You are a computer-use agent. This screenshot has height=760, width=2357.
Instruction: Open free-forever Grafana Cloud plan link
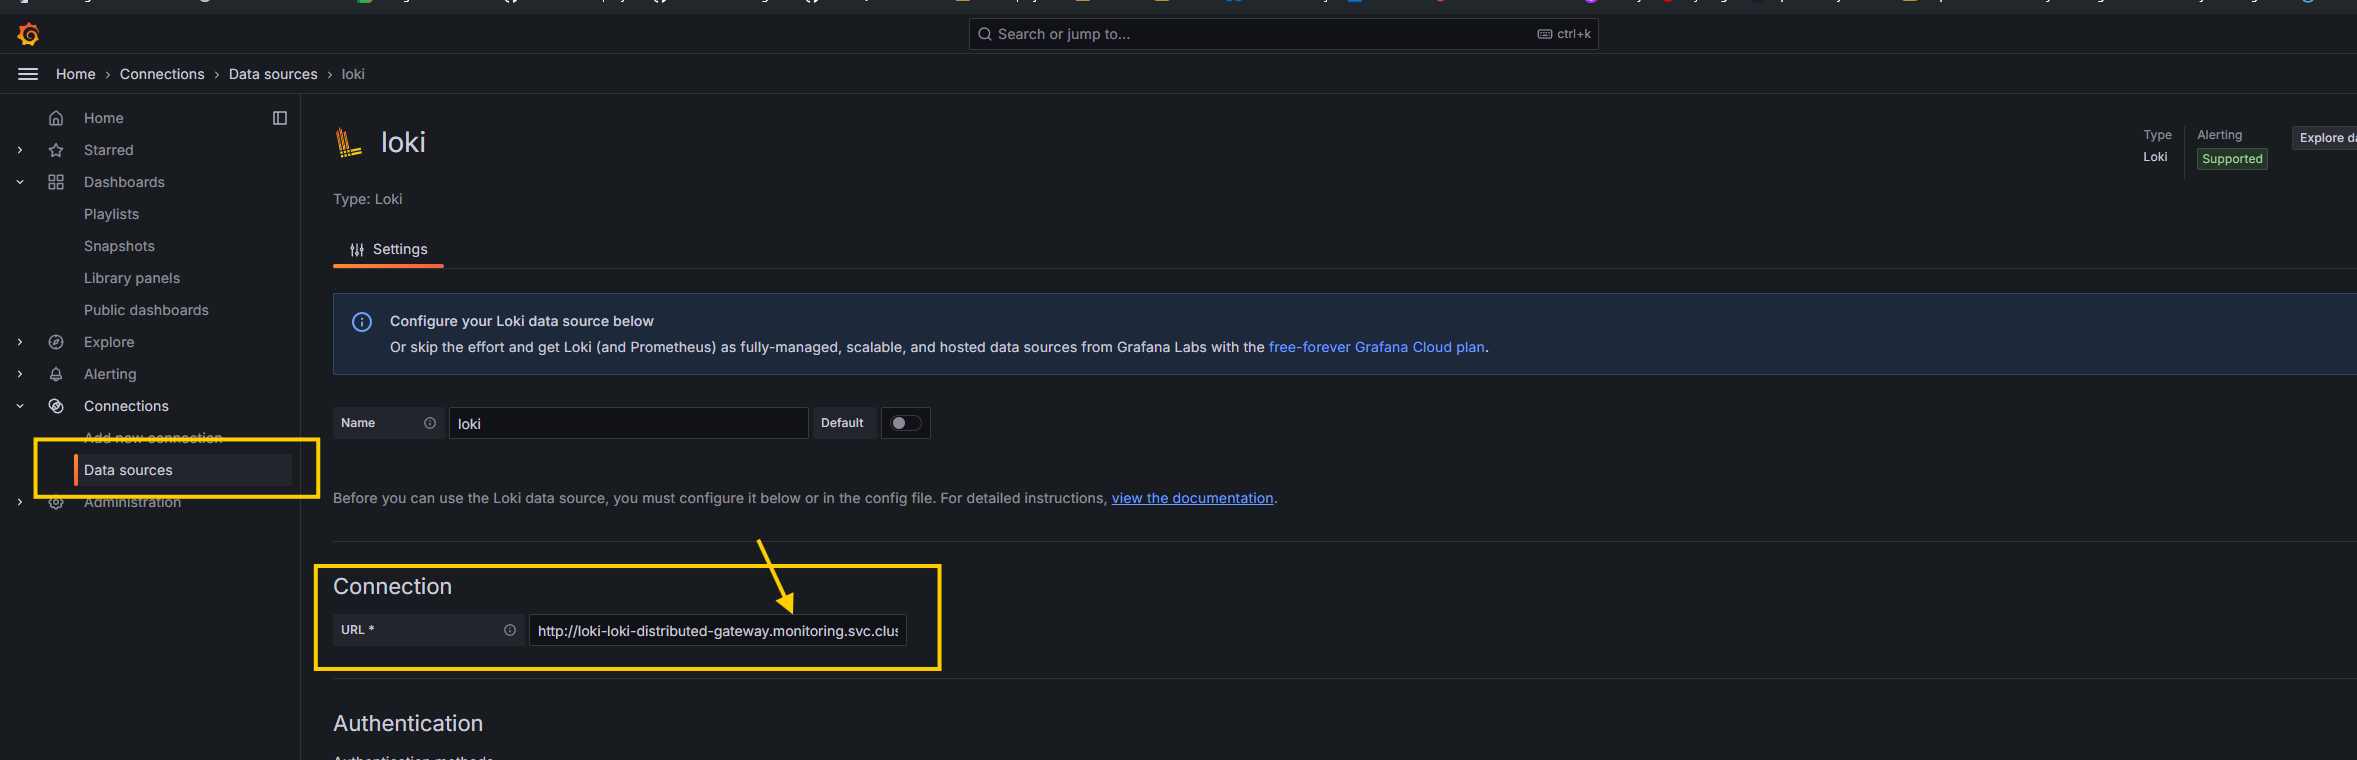1377,347
